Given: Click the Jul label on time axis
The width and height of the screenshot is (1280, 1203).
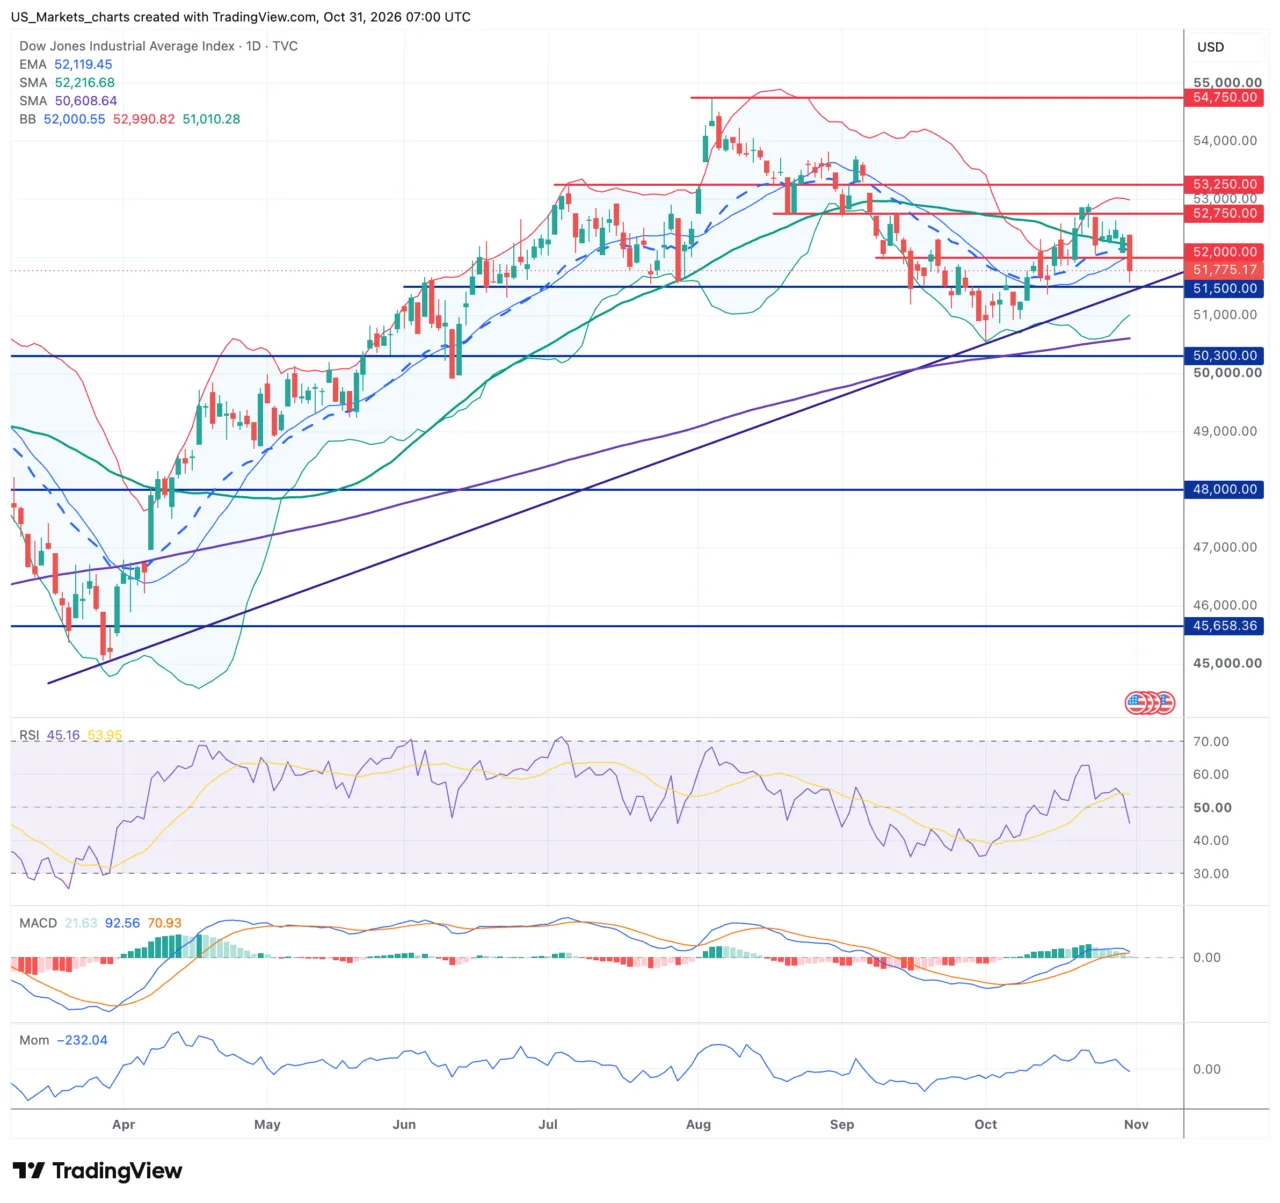Looking at the screenshot, I should pyautogui.click(x=548, y=1124).
